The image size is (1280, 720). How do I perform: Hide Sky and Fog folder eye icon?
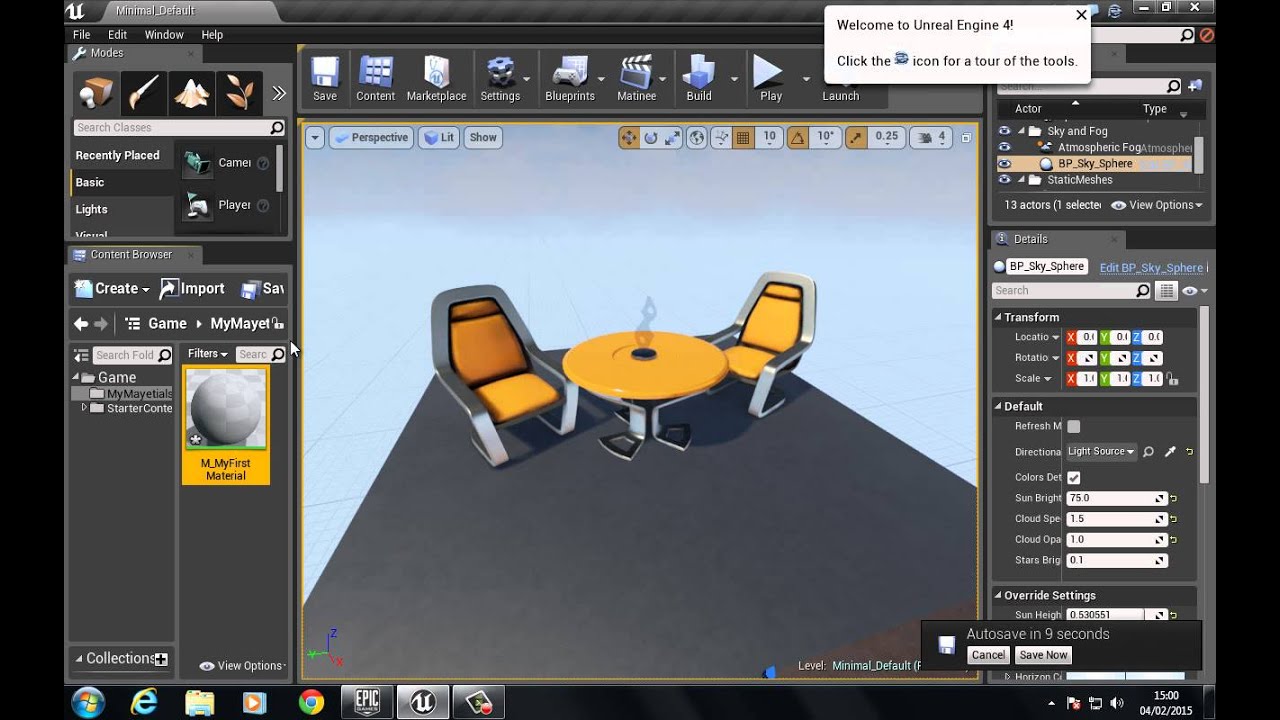[x=1005, y=131]
